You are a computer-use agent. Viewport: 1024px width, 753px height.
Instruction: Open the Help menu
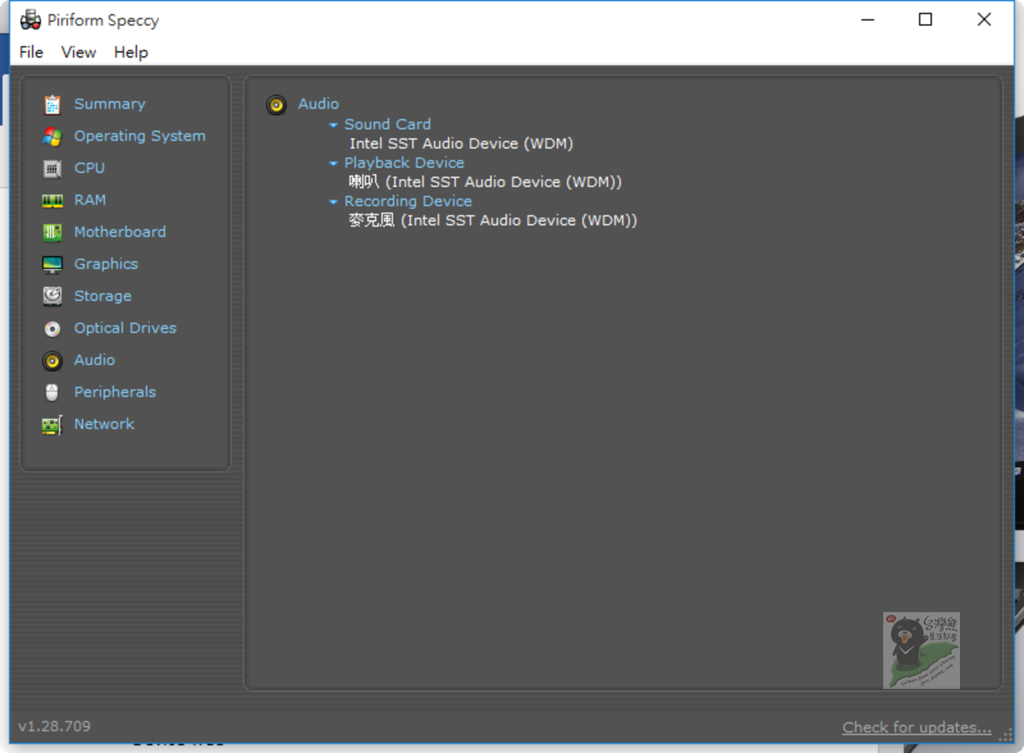(131, 52)
